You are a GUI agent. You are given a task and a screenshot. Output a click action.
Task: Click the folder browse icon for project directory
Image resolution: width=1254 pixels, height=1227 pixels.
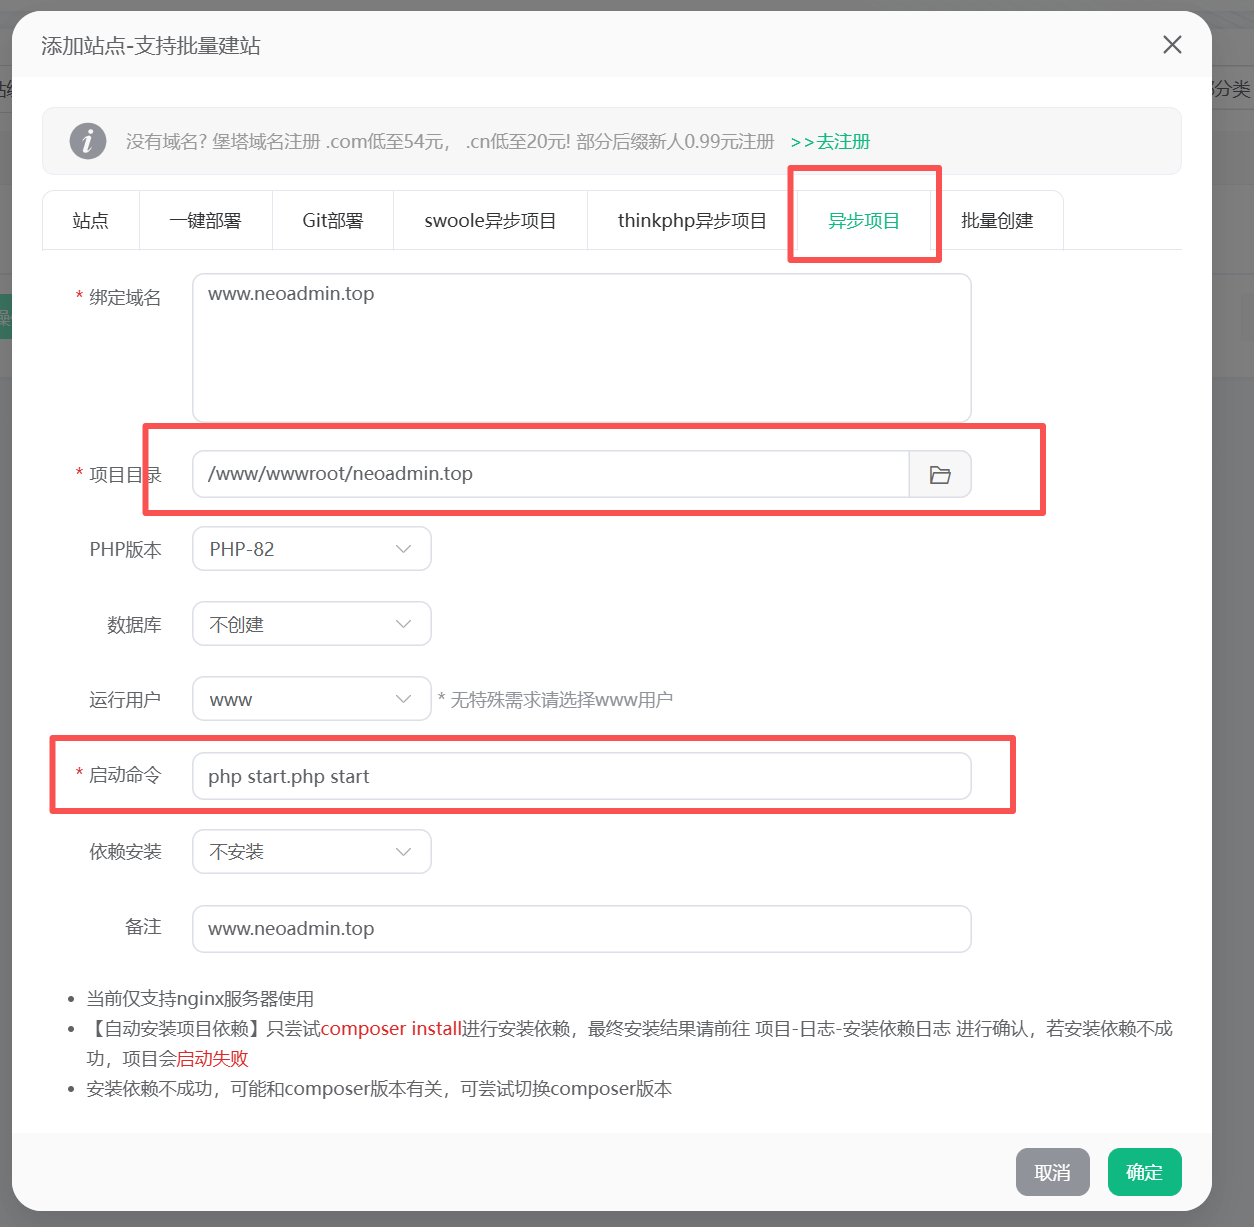tap(939, 474)
